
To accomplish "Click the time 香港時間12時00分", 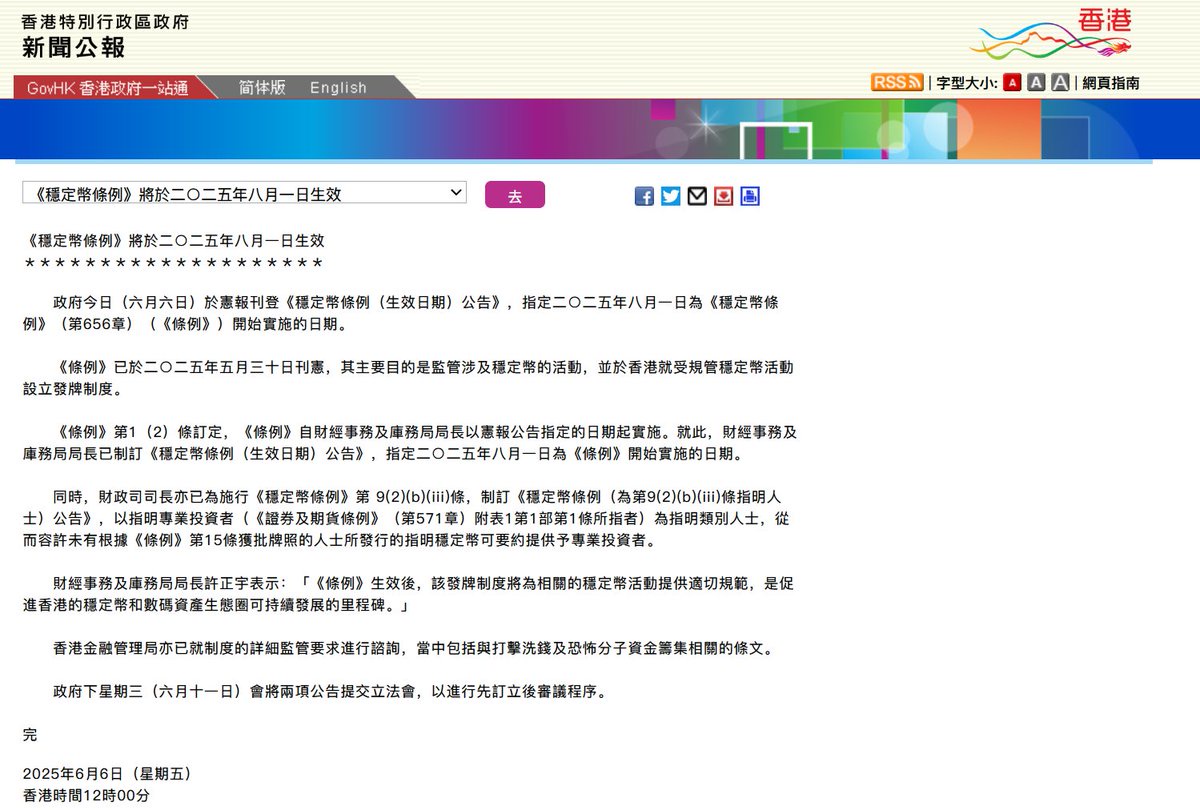I will [x=86, y=796].
